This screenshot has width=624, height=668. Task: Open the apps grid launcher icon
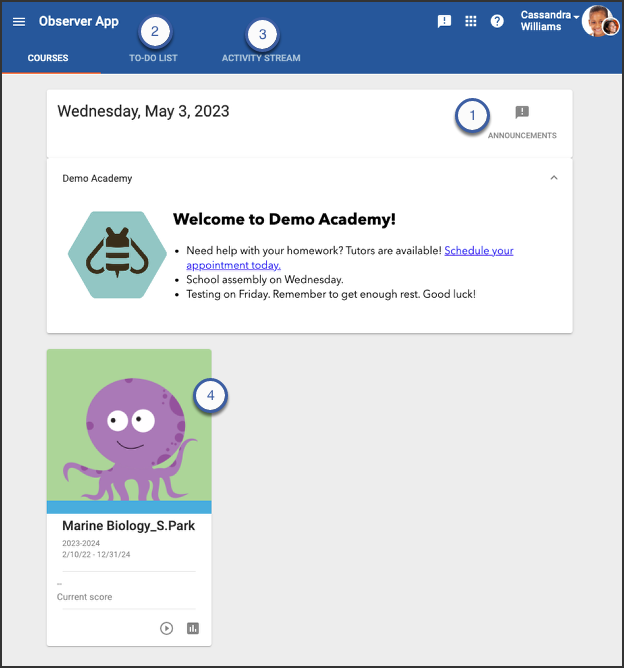[471, 21]
